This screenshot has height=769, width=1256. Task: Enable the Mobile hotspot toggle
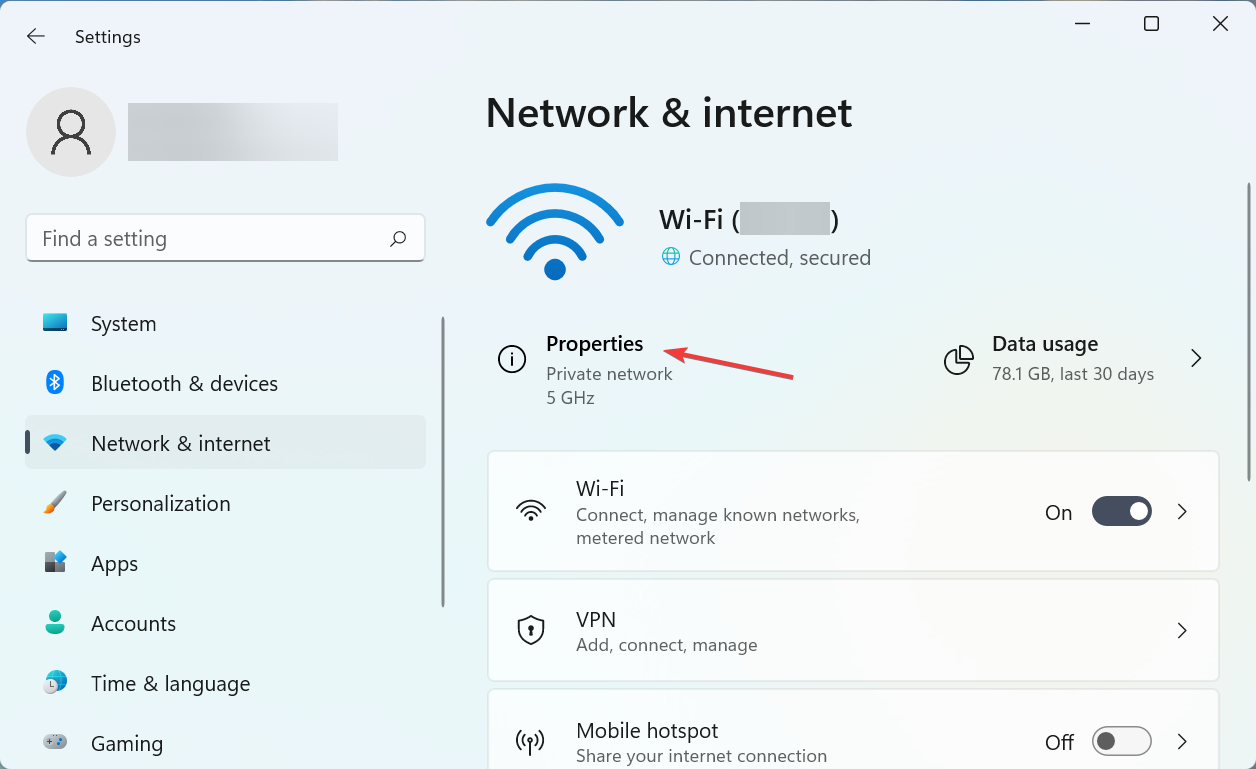(1121, 742)
